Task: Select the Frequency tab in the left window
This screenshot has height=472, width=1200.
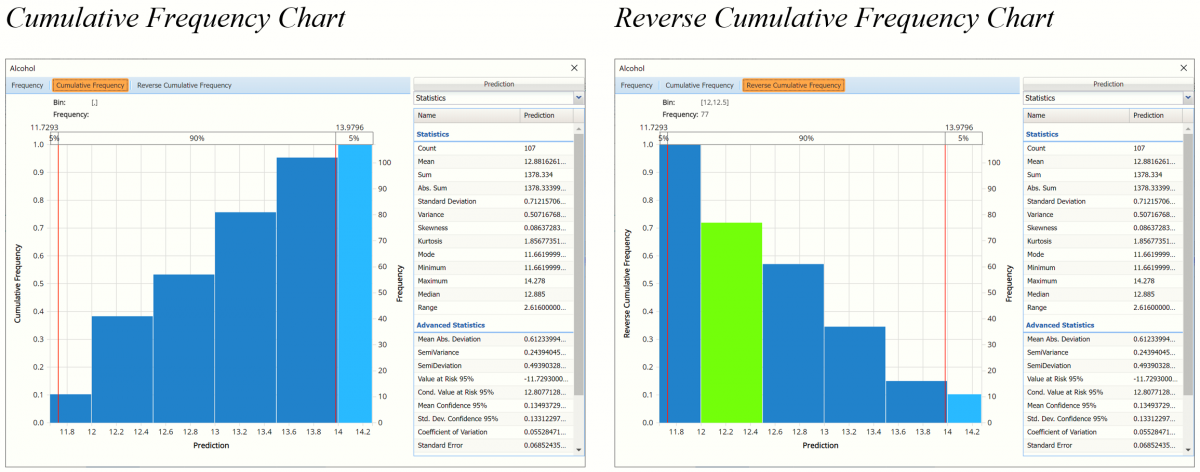Action: point(27,85)
